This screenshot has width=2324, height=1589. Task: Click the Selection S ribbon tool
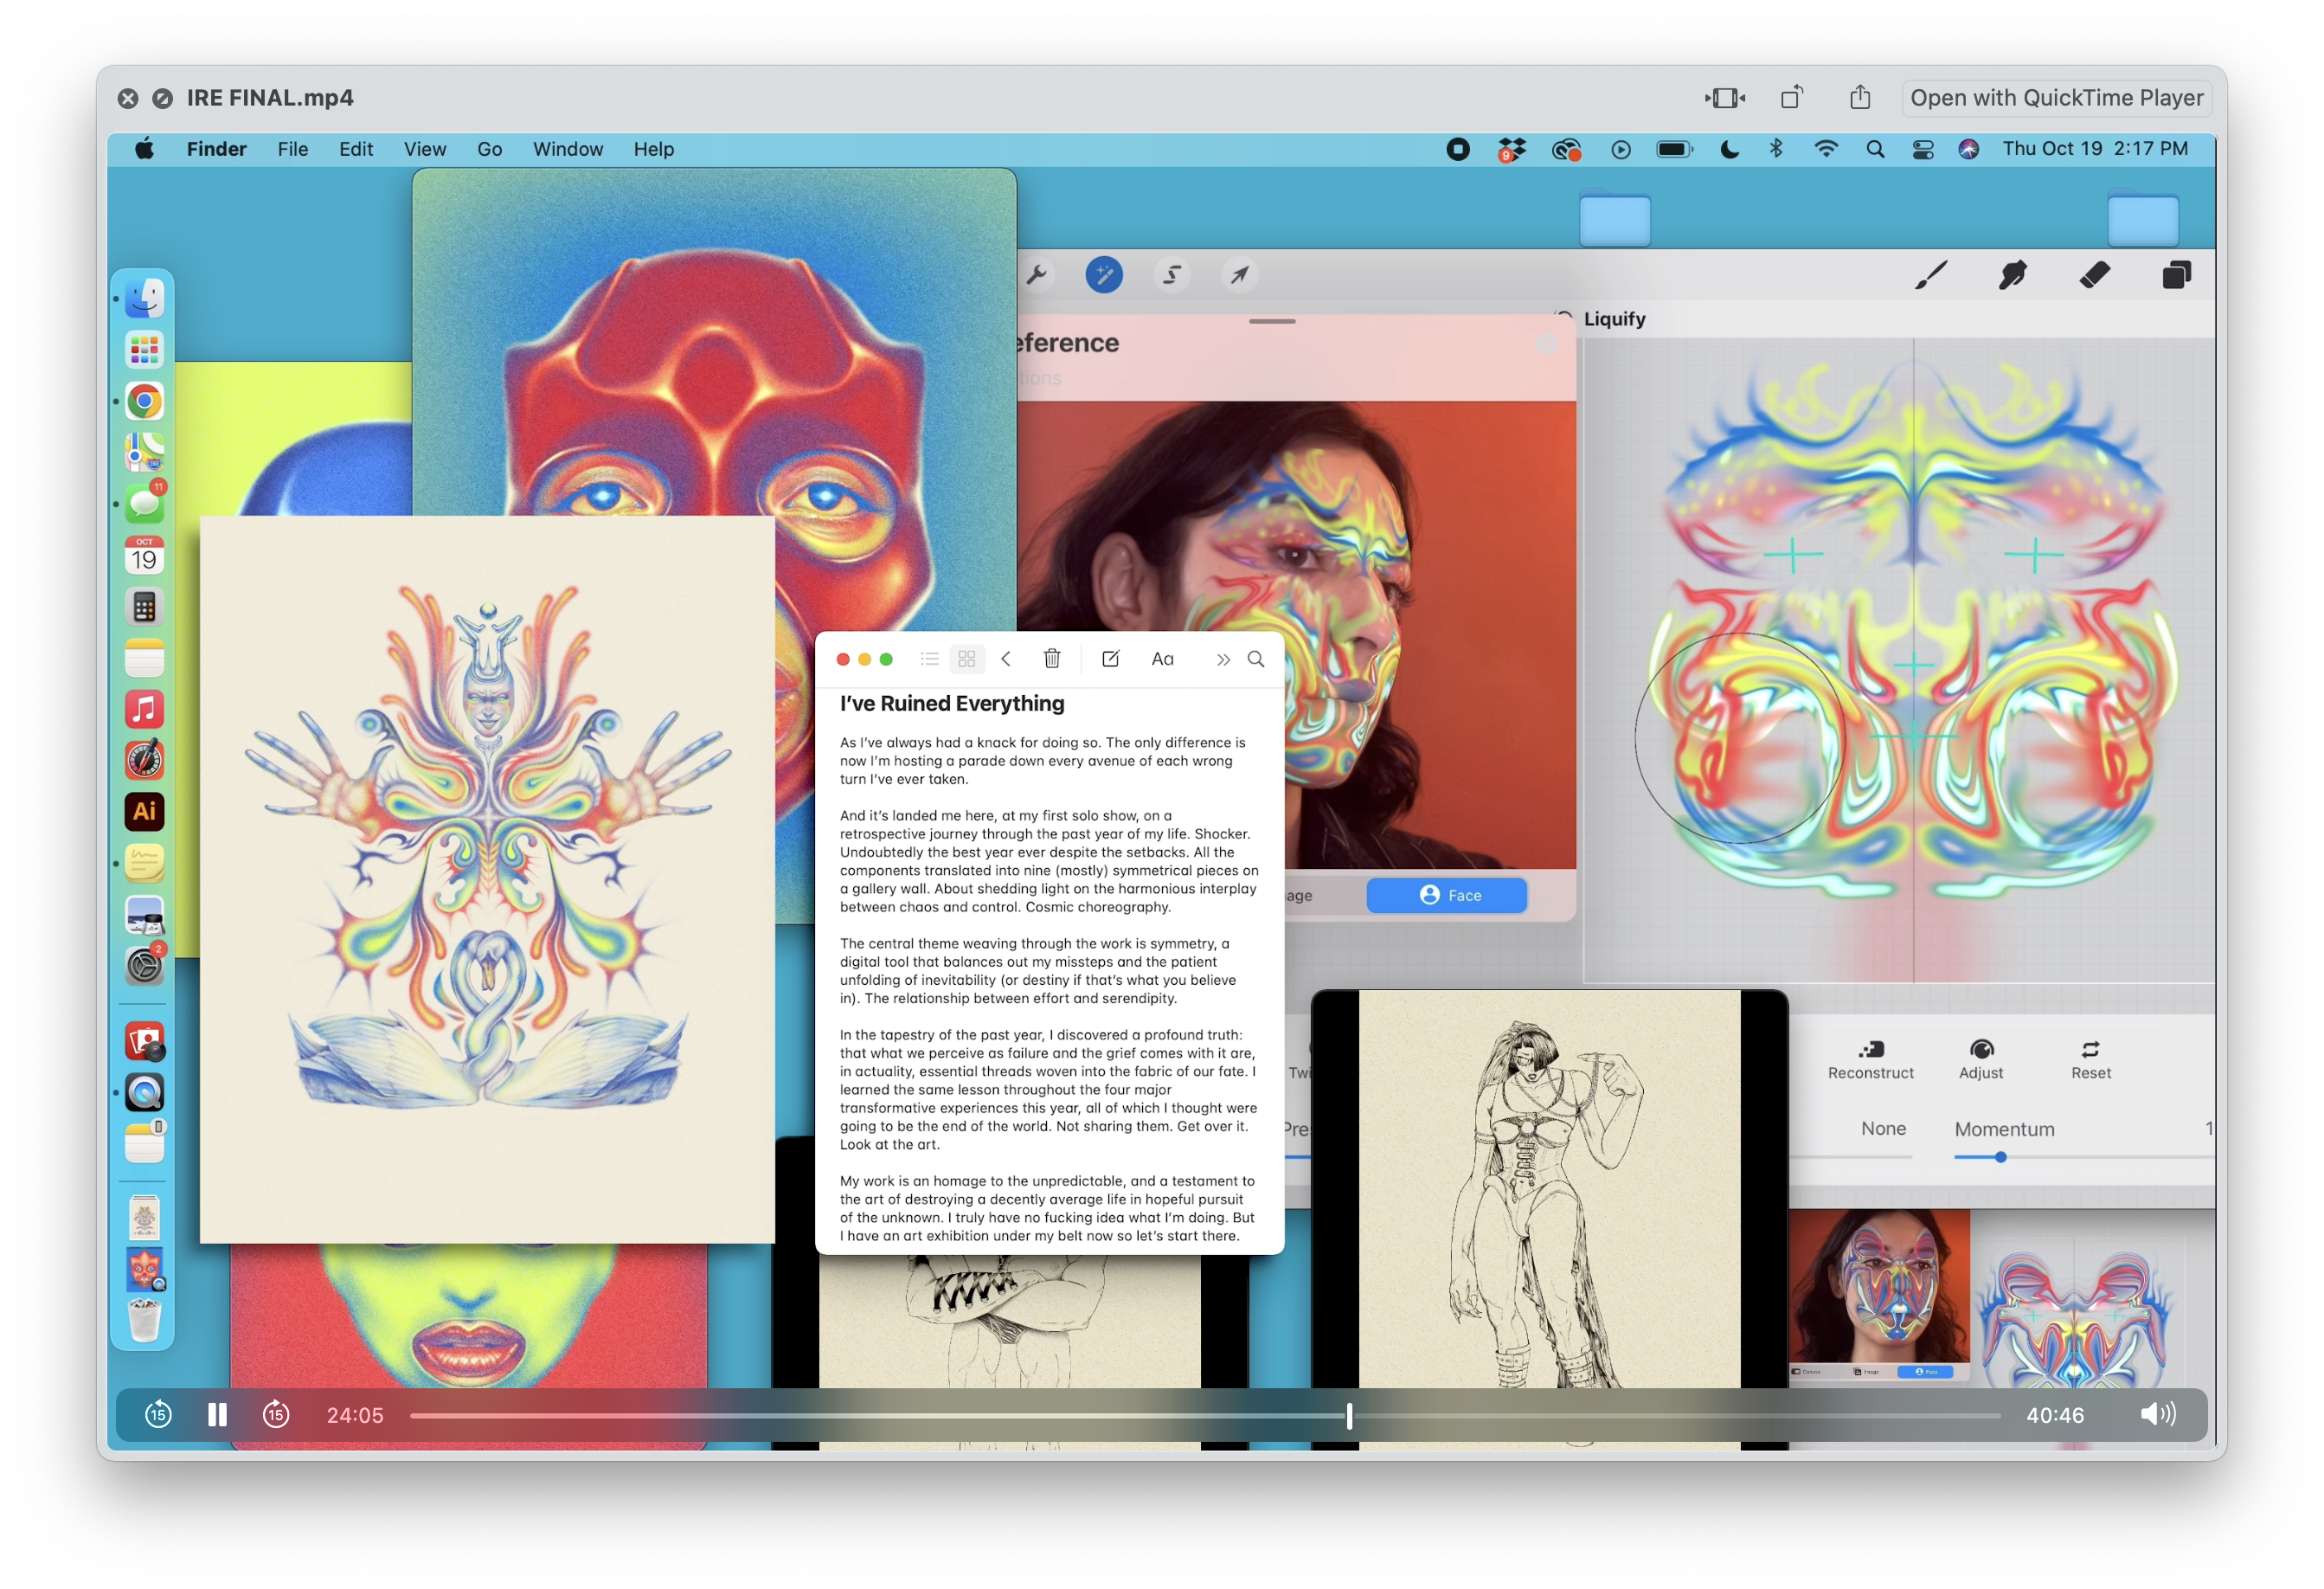[1172, 275]
